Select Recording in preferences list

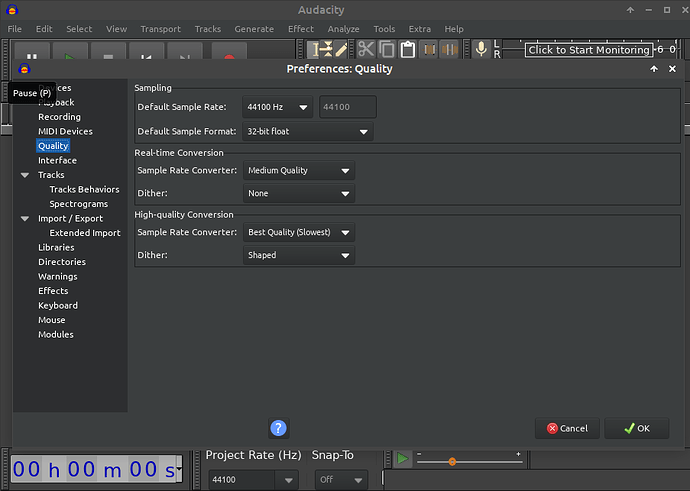(x=59, y=117)
